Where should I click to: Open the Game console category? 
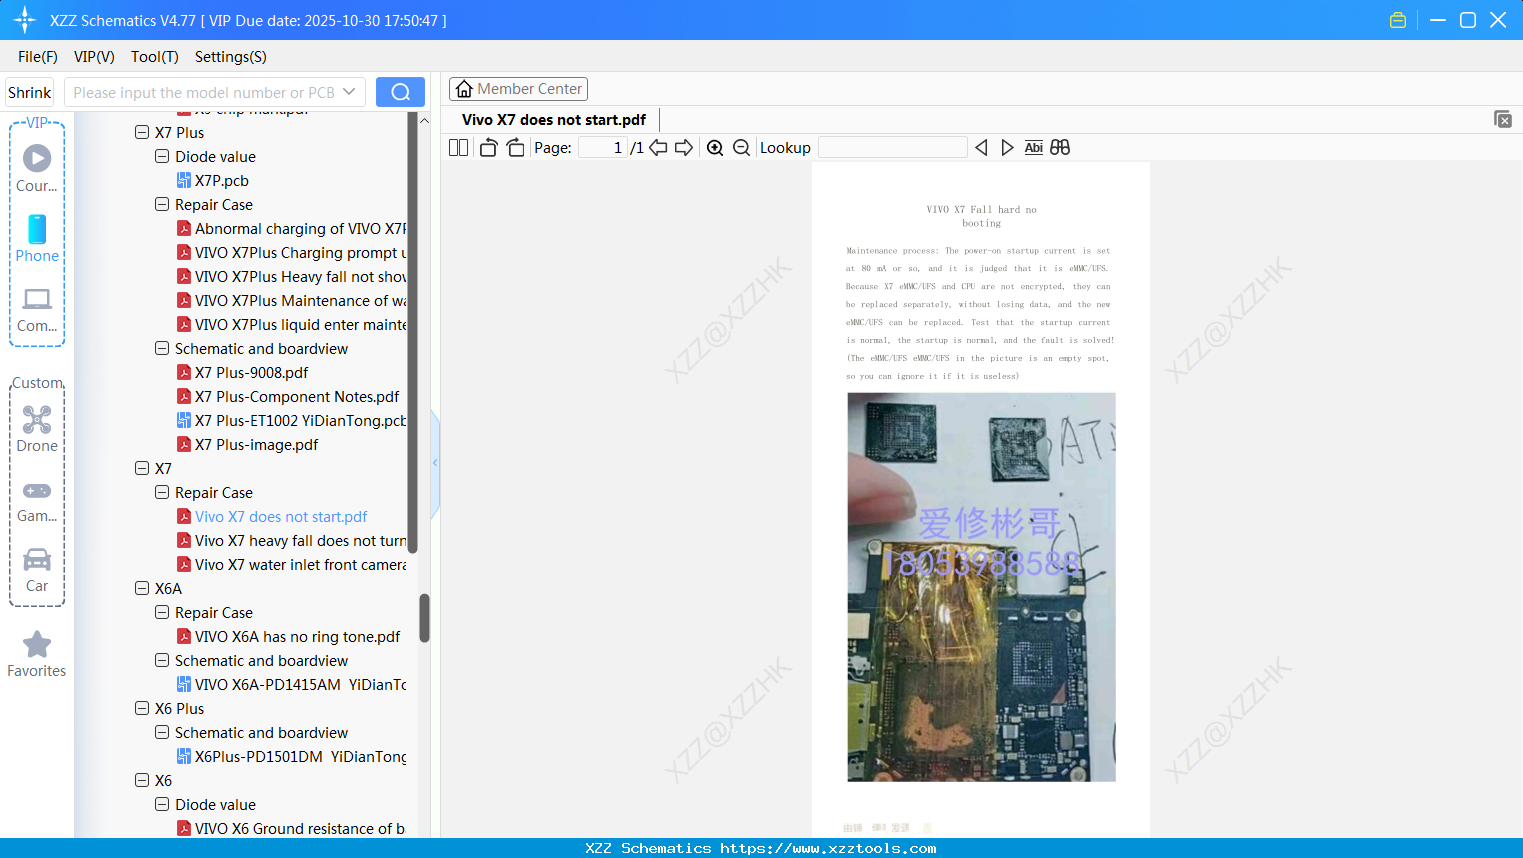point(37,500)
